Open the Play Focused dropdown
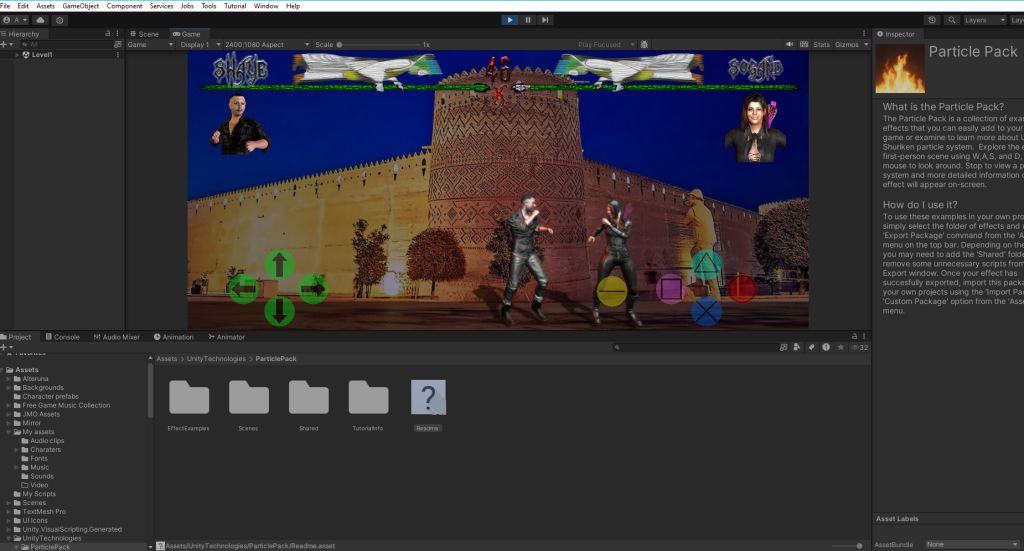 [605, 44]
